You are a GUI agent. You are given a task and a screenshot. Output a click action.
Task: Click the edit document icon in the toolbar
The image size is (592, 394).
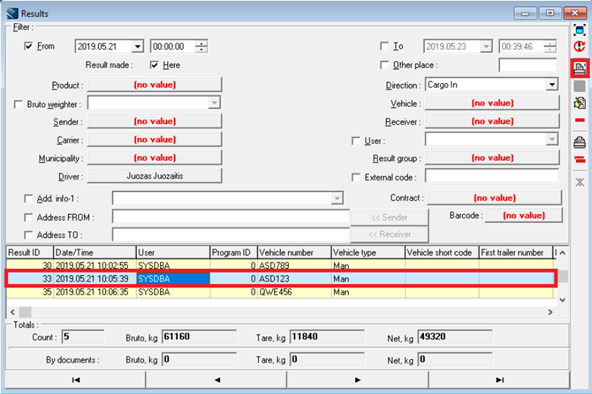[580, 103]
